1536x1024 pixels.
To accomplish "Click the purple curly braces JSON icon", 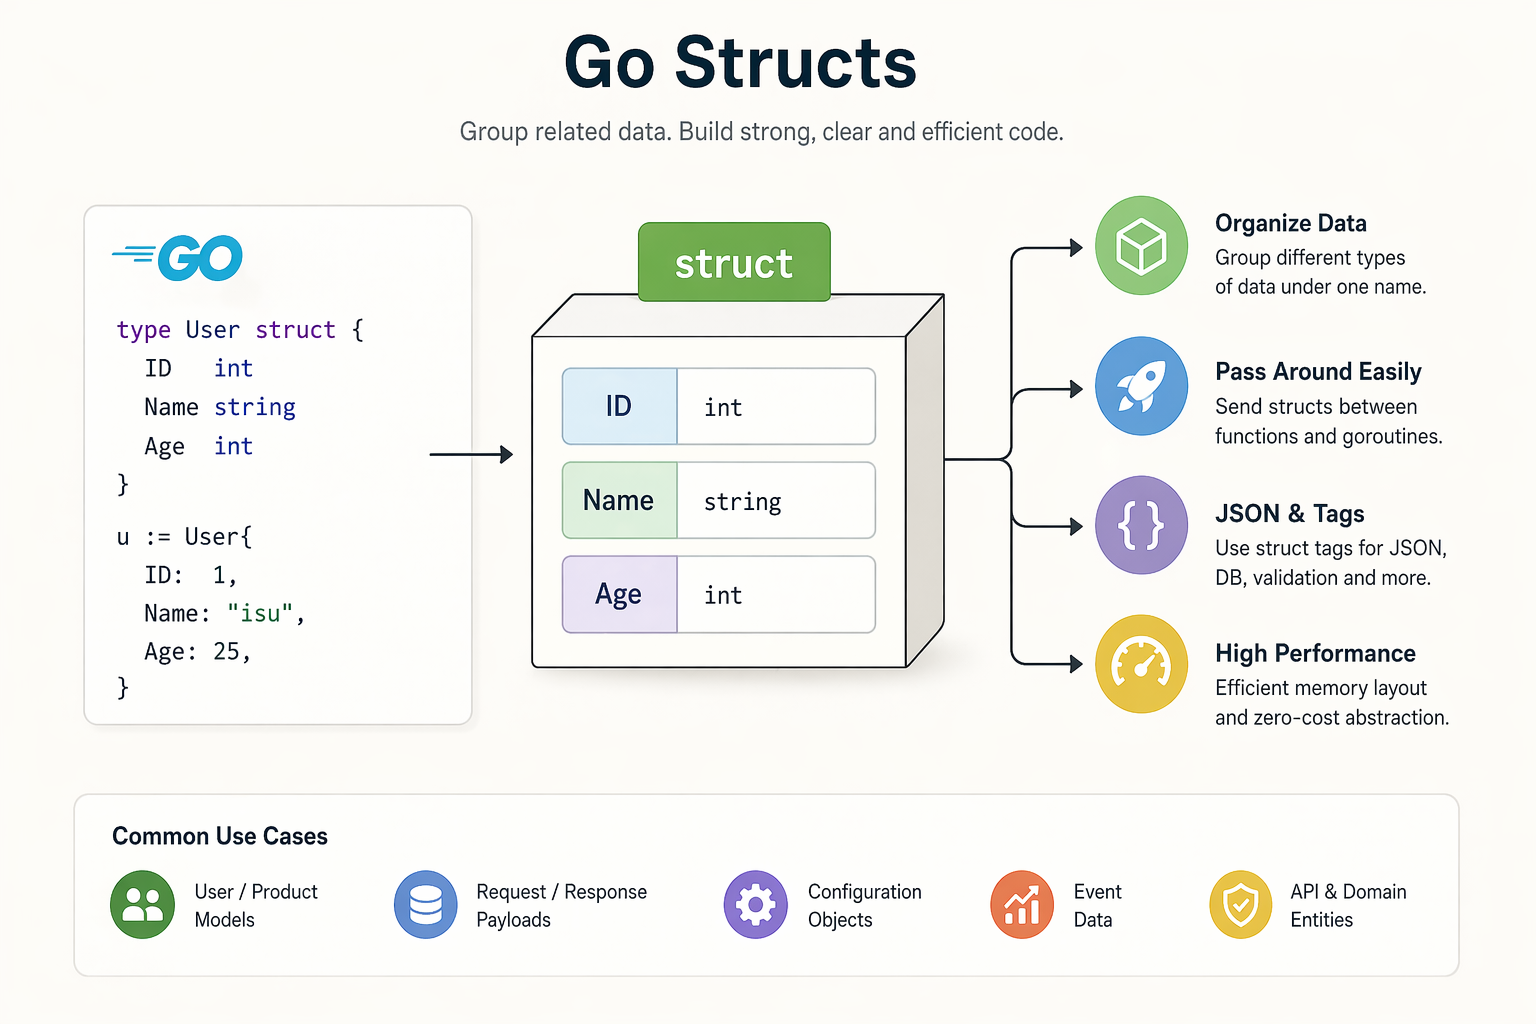I will click(x=1141, y=525).
